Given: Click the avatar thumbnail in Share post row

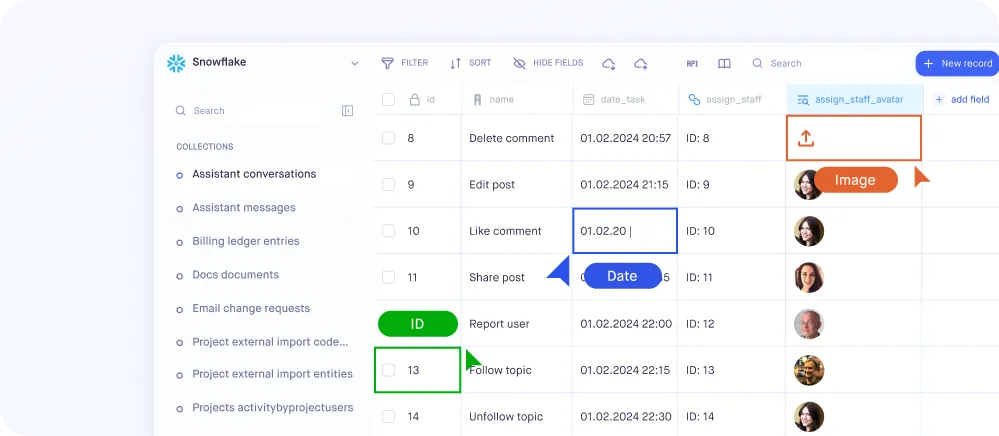Looking at the screenshot, I should point(809,277).
